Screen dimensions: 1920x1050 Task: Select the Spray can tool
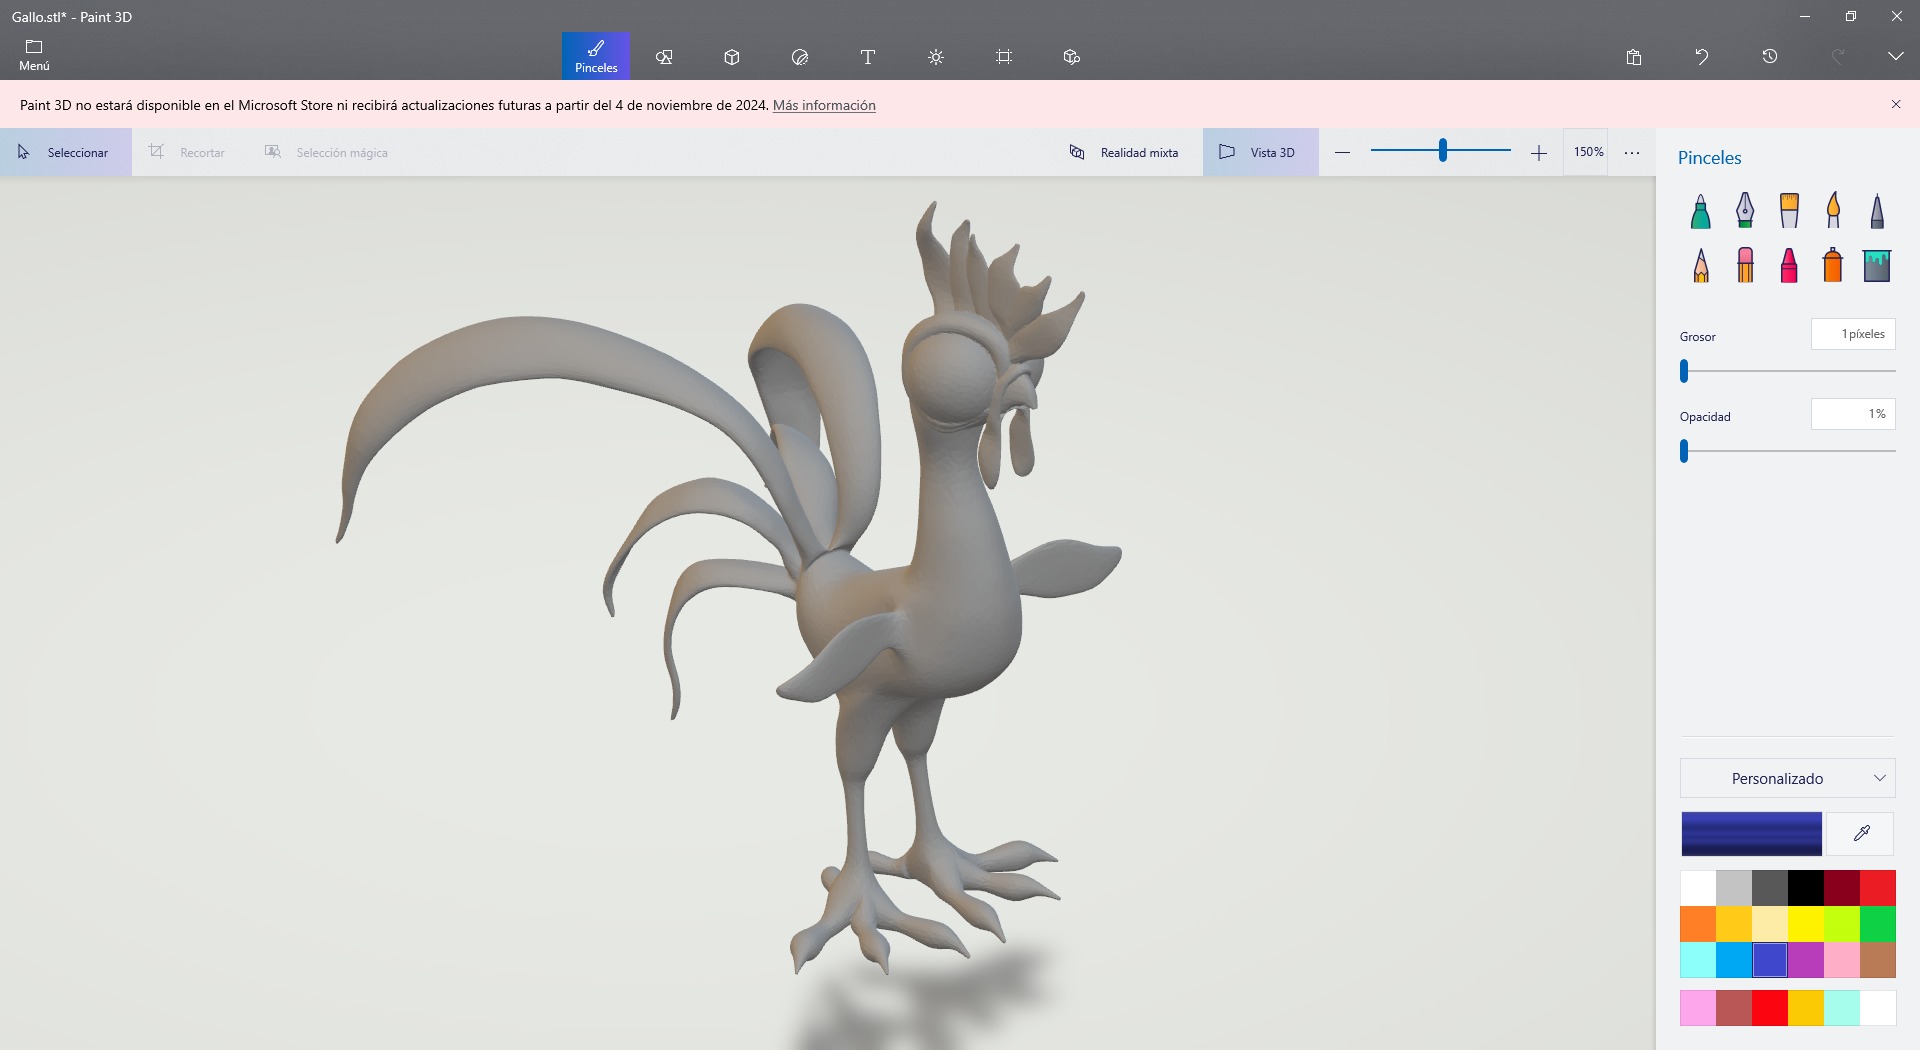1833,266
